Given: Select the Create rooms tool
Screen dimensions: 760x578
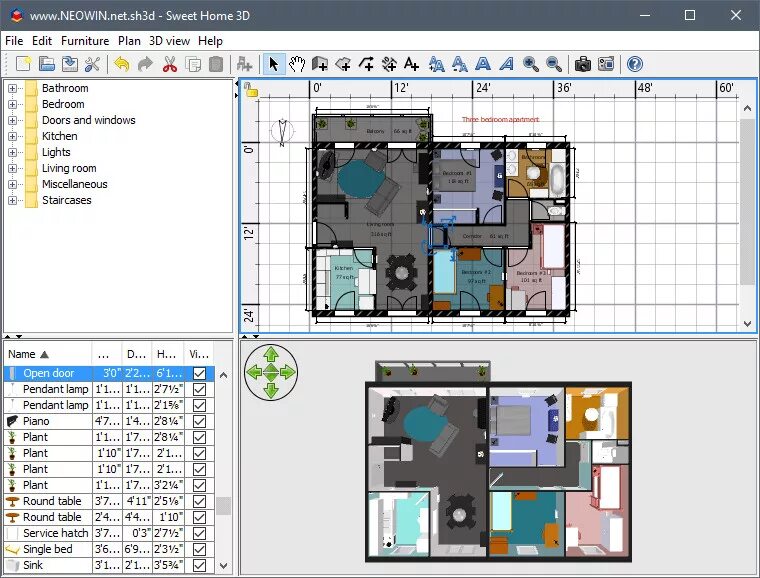Looking at the screenshot, I should (x=343, y=64).
